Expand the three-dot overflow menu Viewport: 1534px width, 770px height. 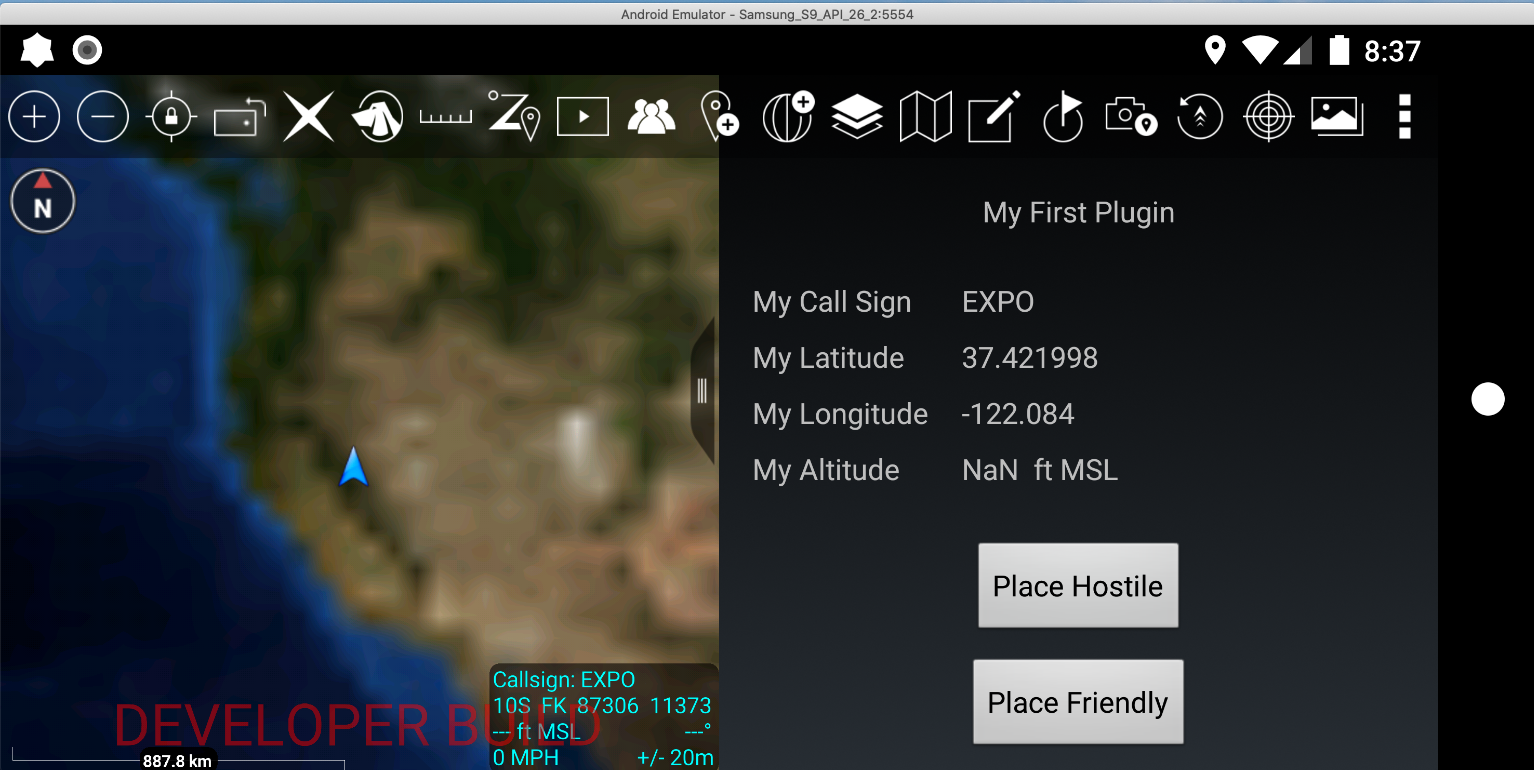click(x=1405, y=117)
